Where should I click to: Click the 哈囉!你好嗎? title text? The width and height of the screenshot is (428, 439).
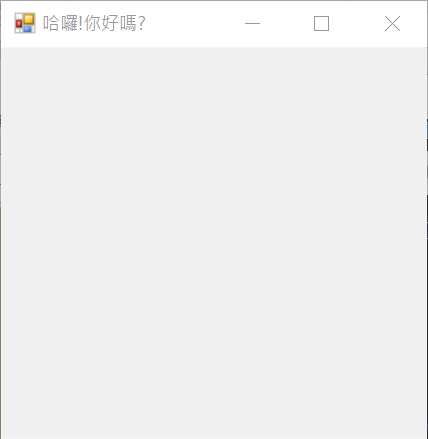94,23
